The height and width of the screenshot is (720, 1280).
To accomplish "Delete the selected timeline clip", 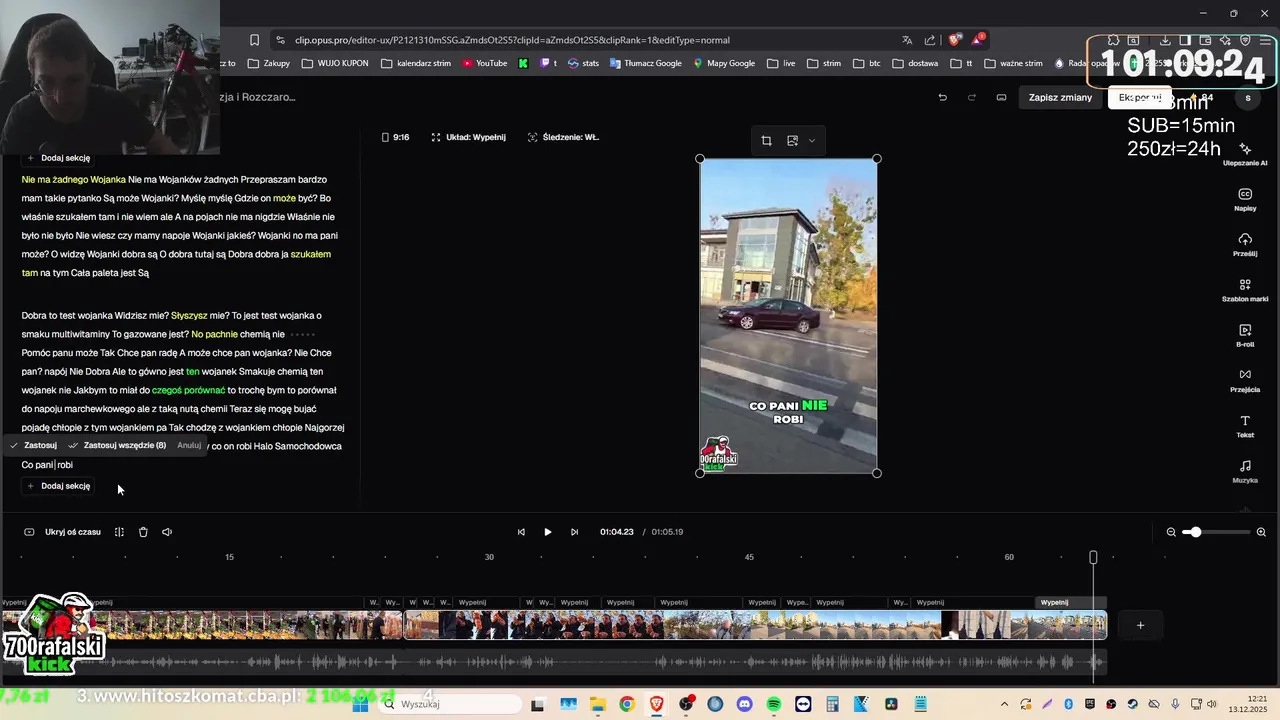I will coord(143,532).
